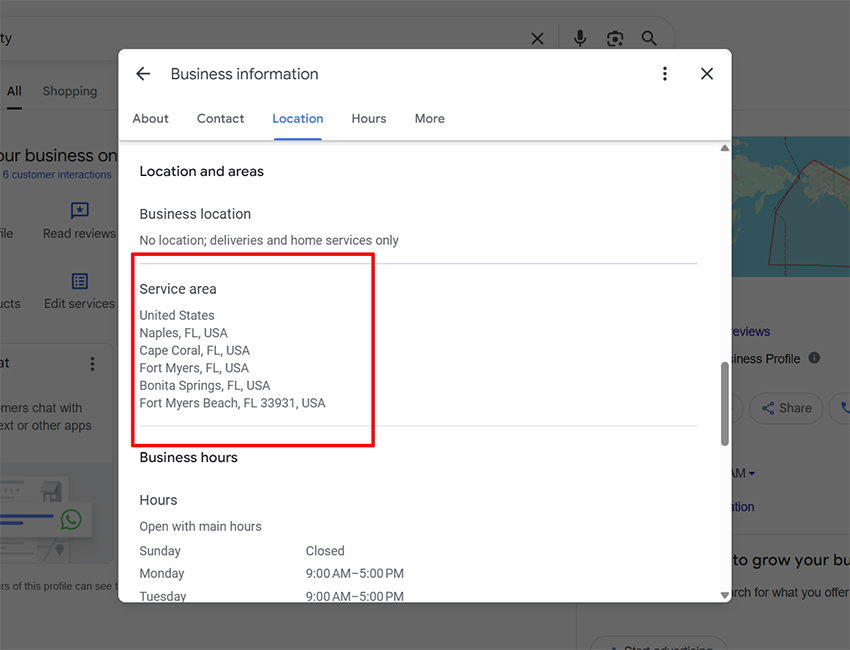Open search by image camera icon
The height and width of the screenshot is (650, 850).
click(x=615, y=39)
